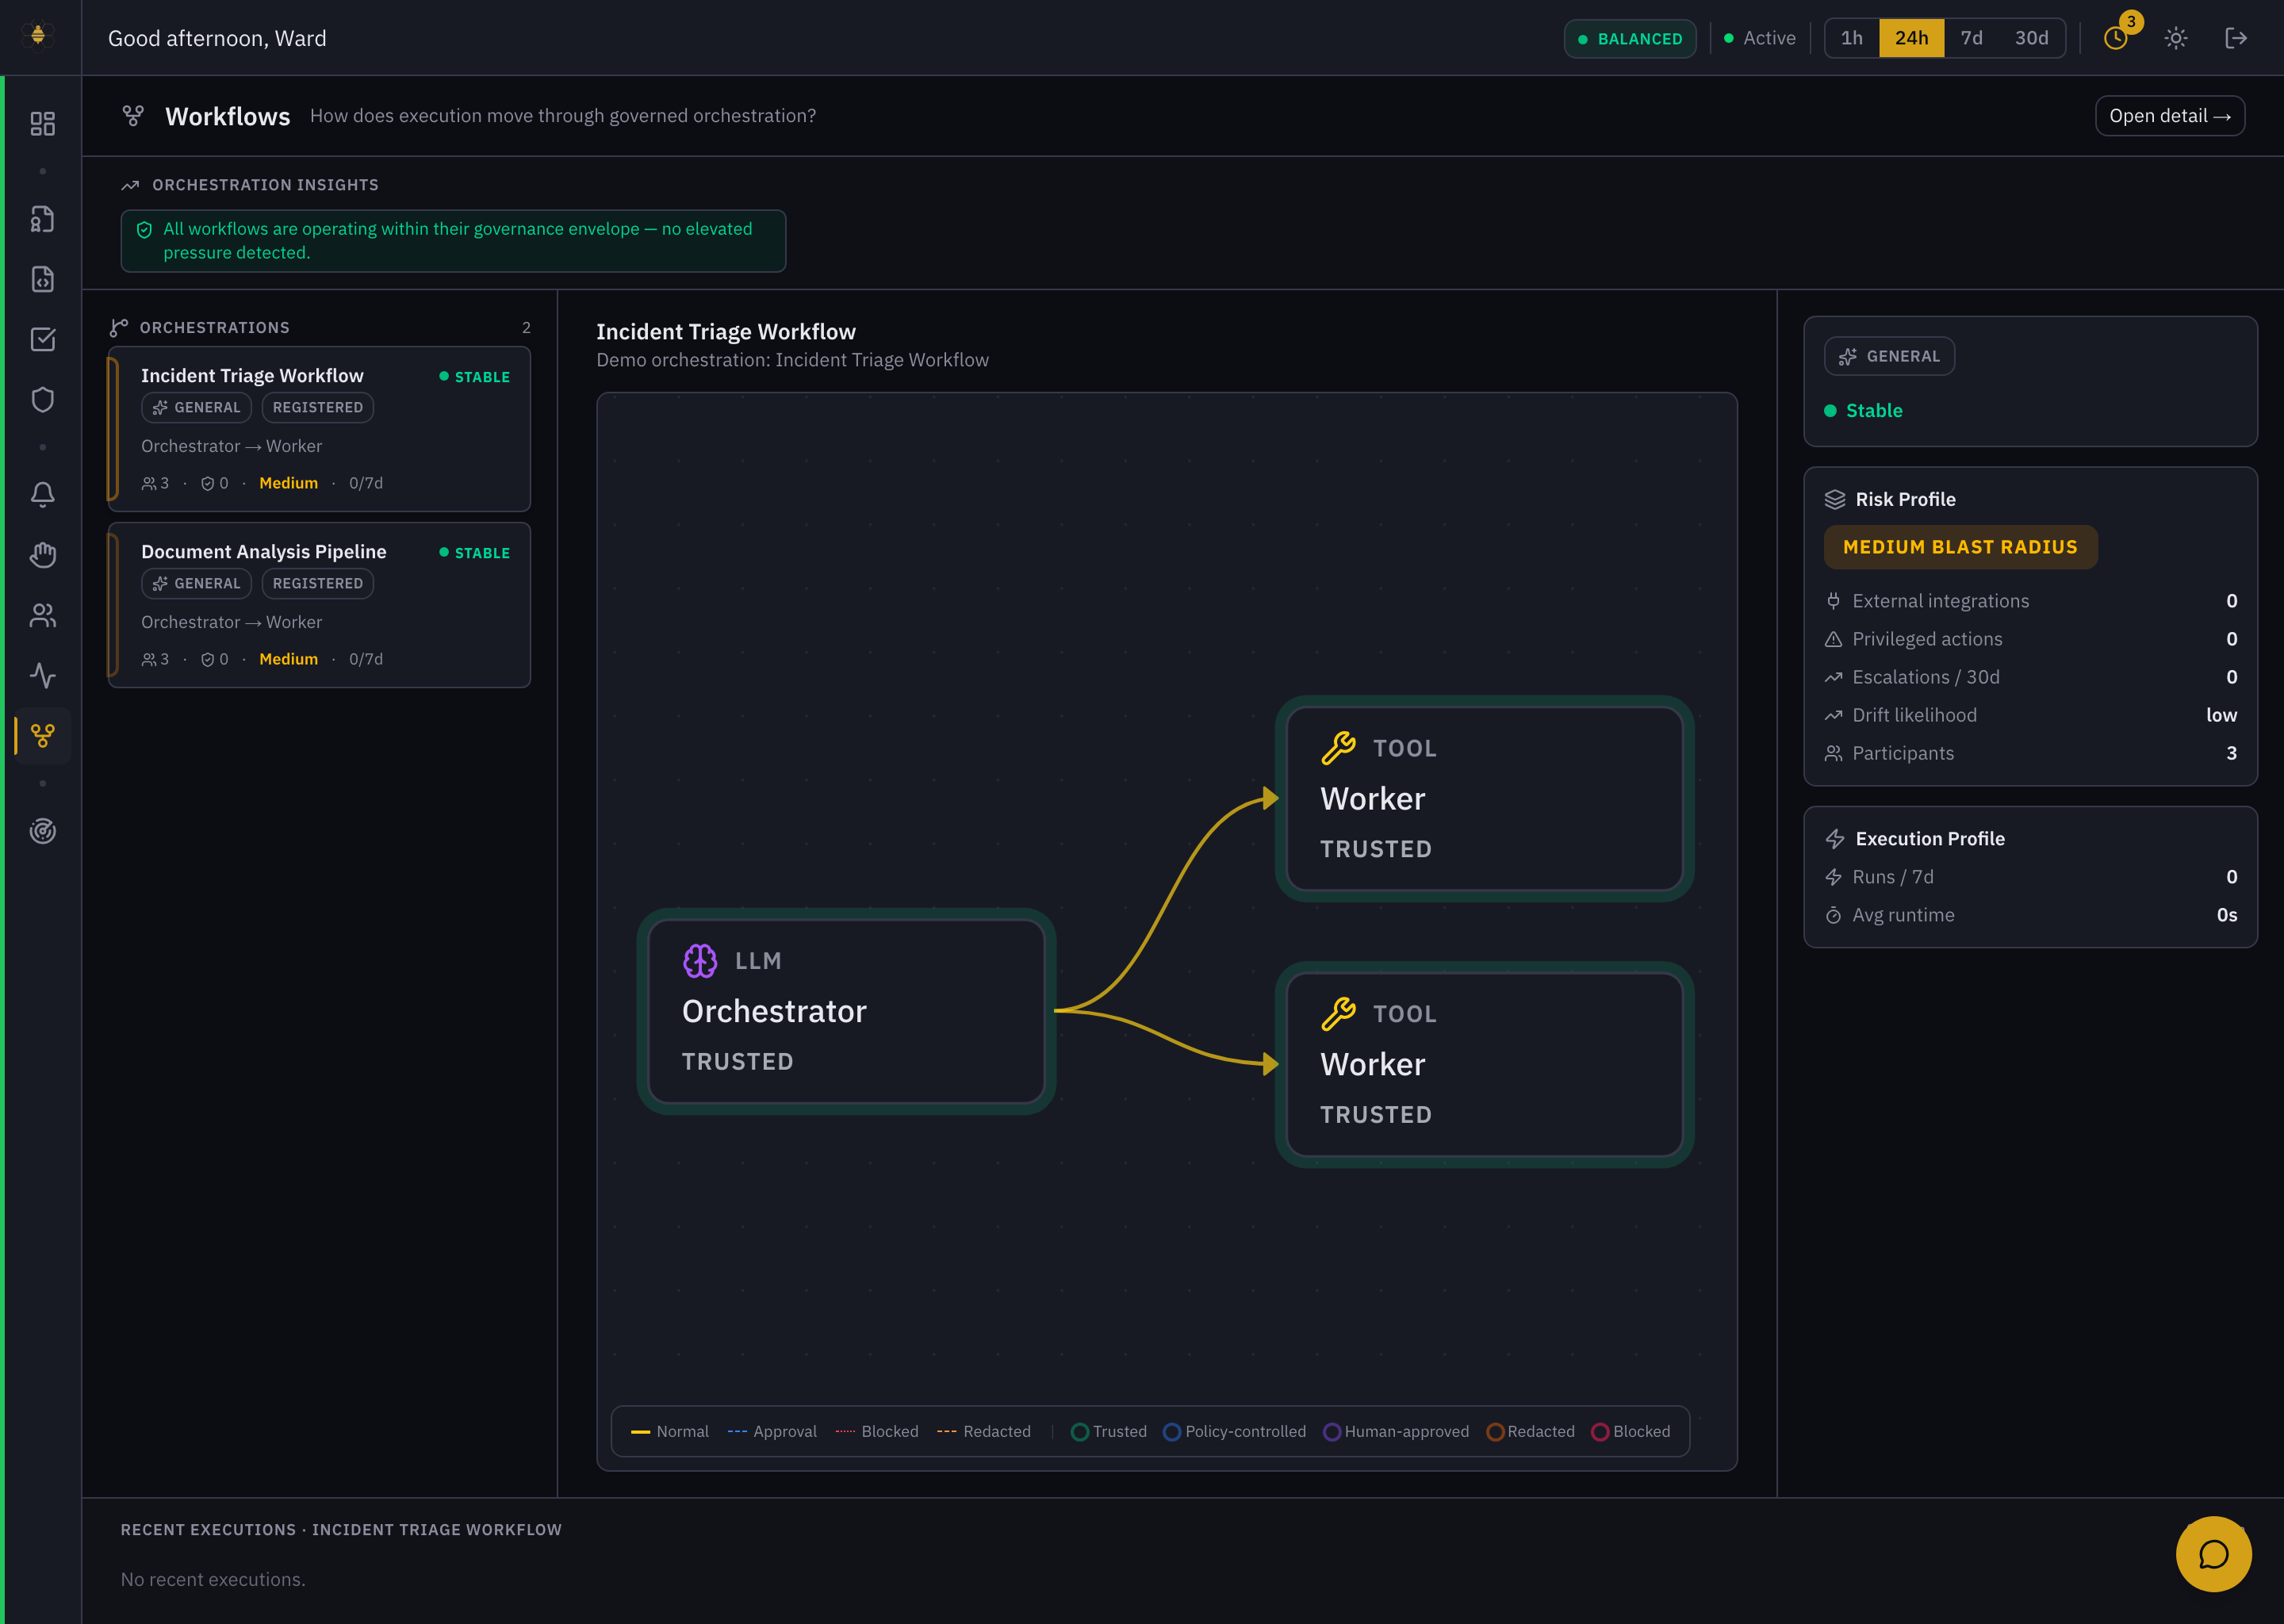Toggle light theme with sun icon
Screen dimensions: 2284x1624
[2176, 38]
